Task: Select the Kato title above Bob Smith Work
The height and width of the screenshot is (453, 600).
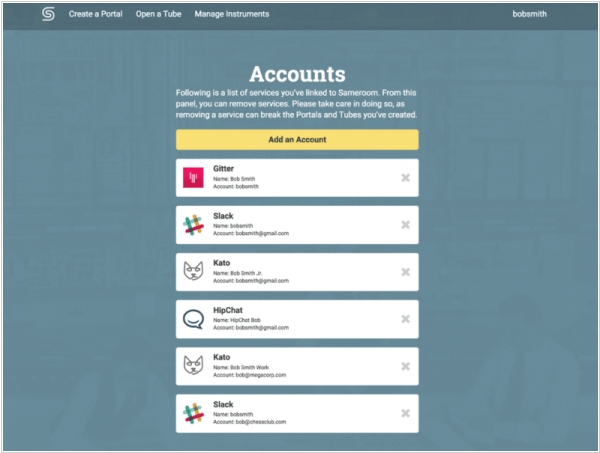Action: tap(222, 357)
